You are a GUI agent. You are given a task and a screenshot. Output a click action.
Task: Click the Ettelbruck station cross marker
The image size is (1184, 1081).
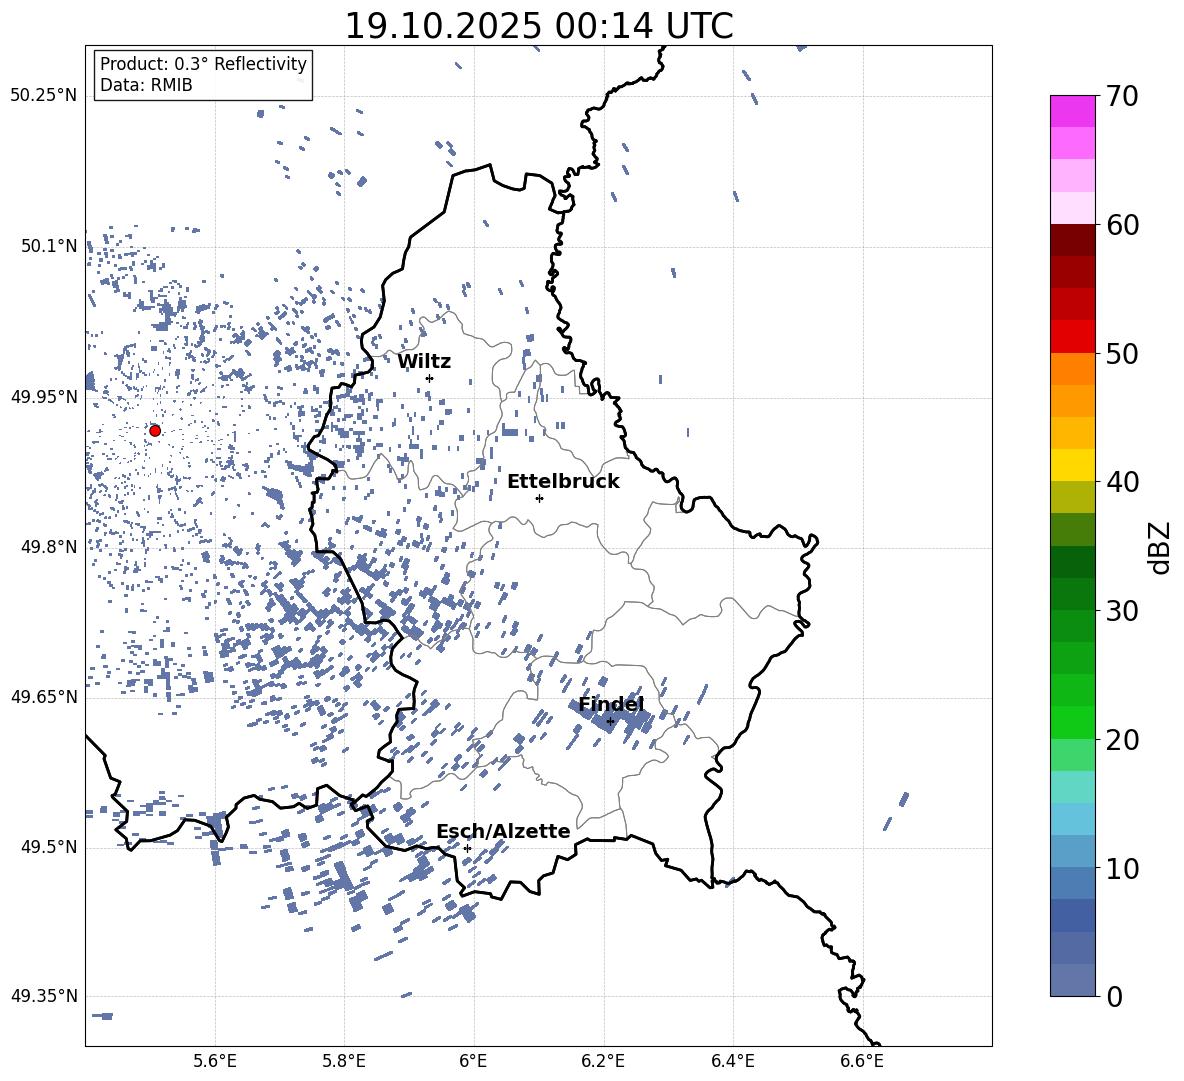click(539, 498)
